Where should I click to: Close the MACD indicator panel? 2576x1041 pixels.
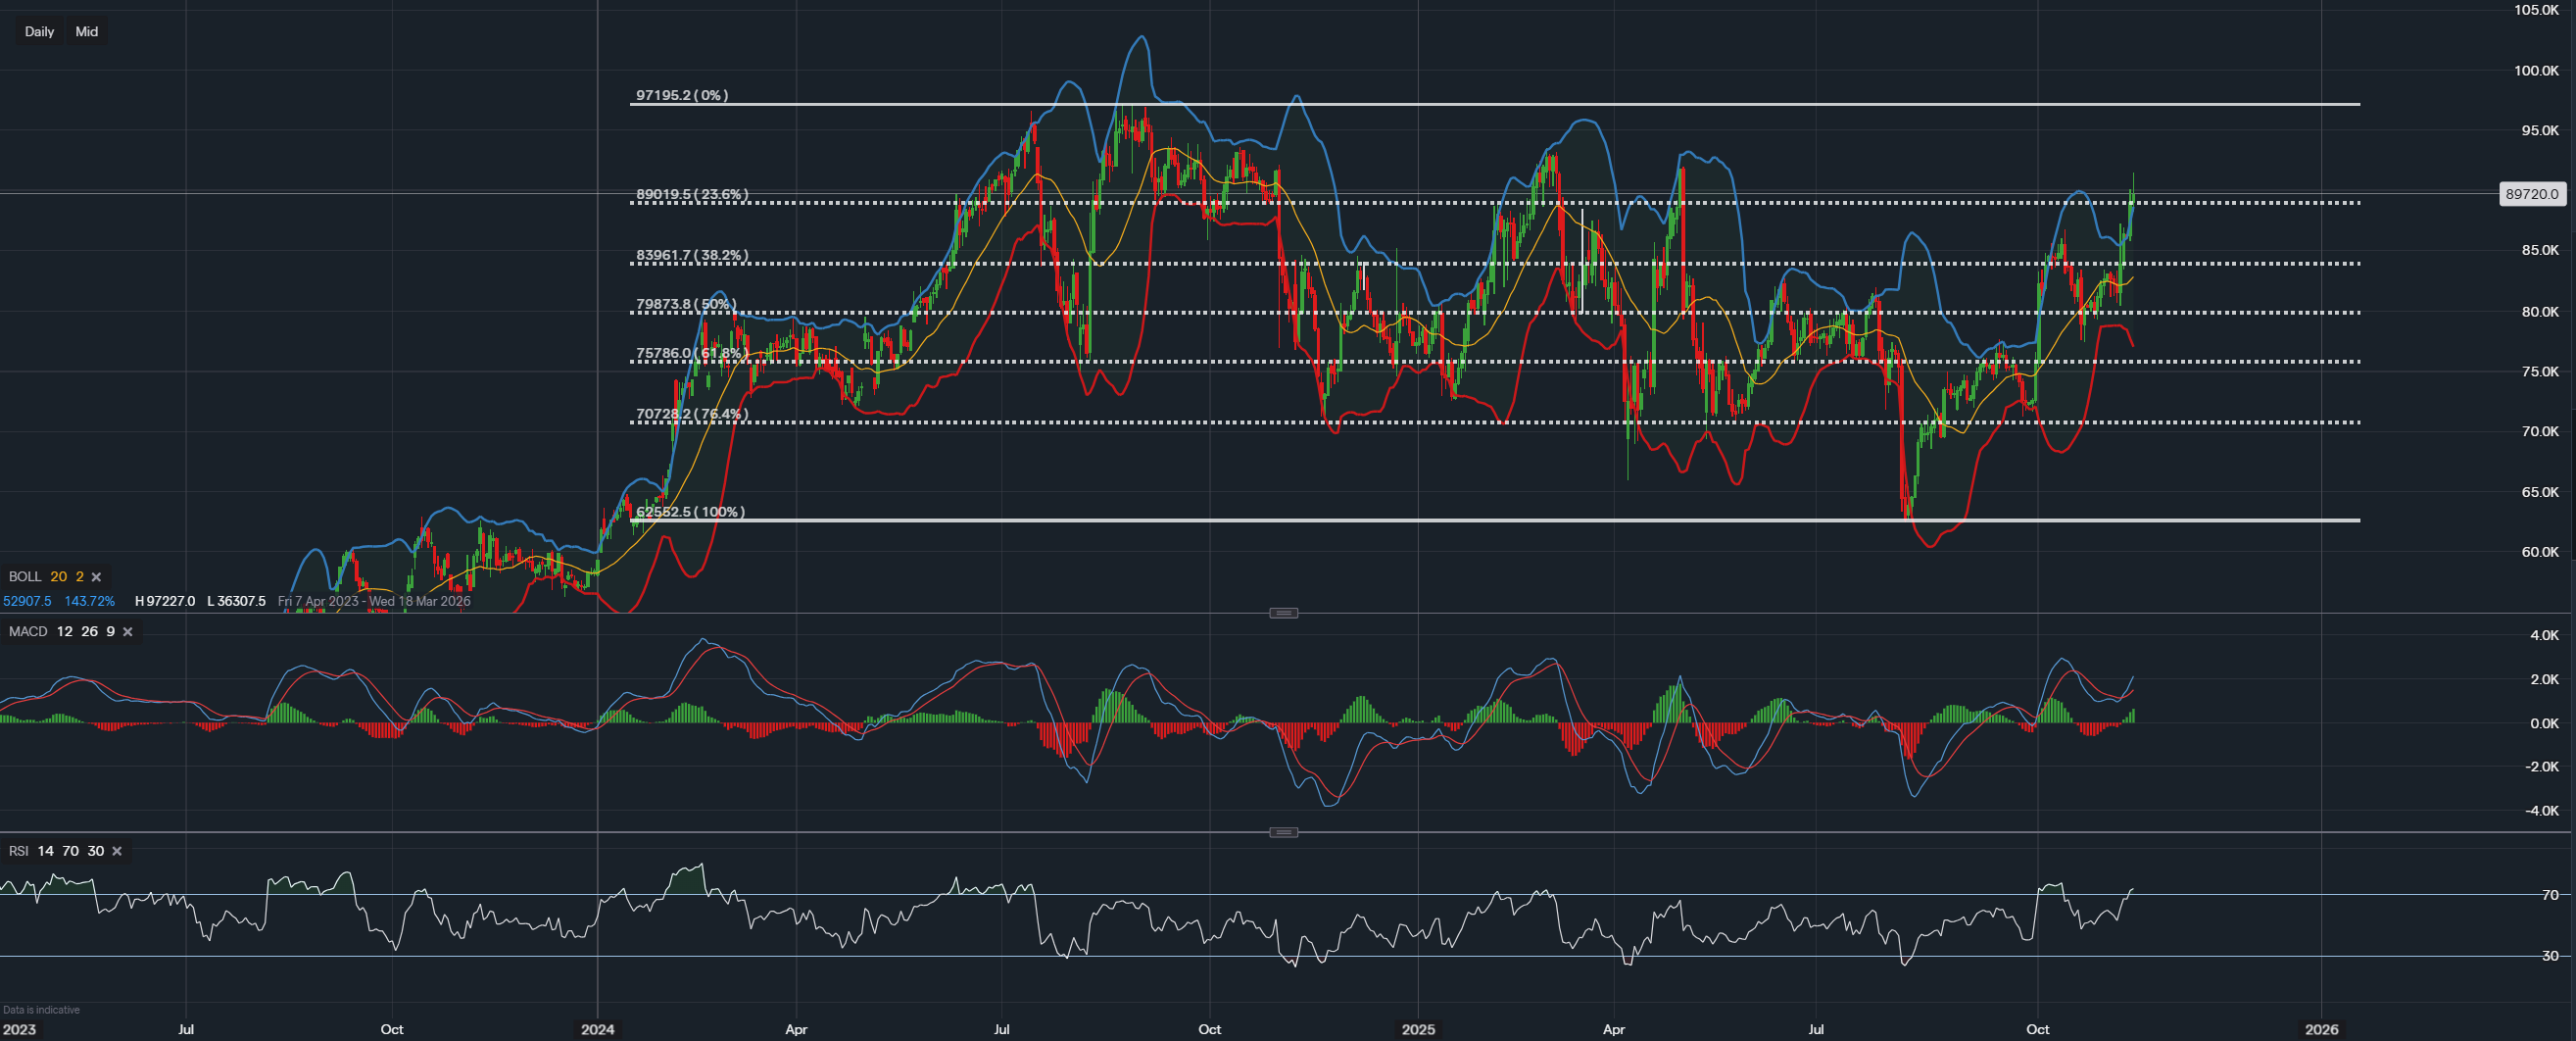[x=127, y=632]
